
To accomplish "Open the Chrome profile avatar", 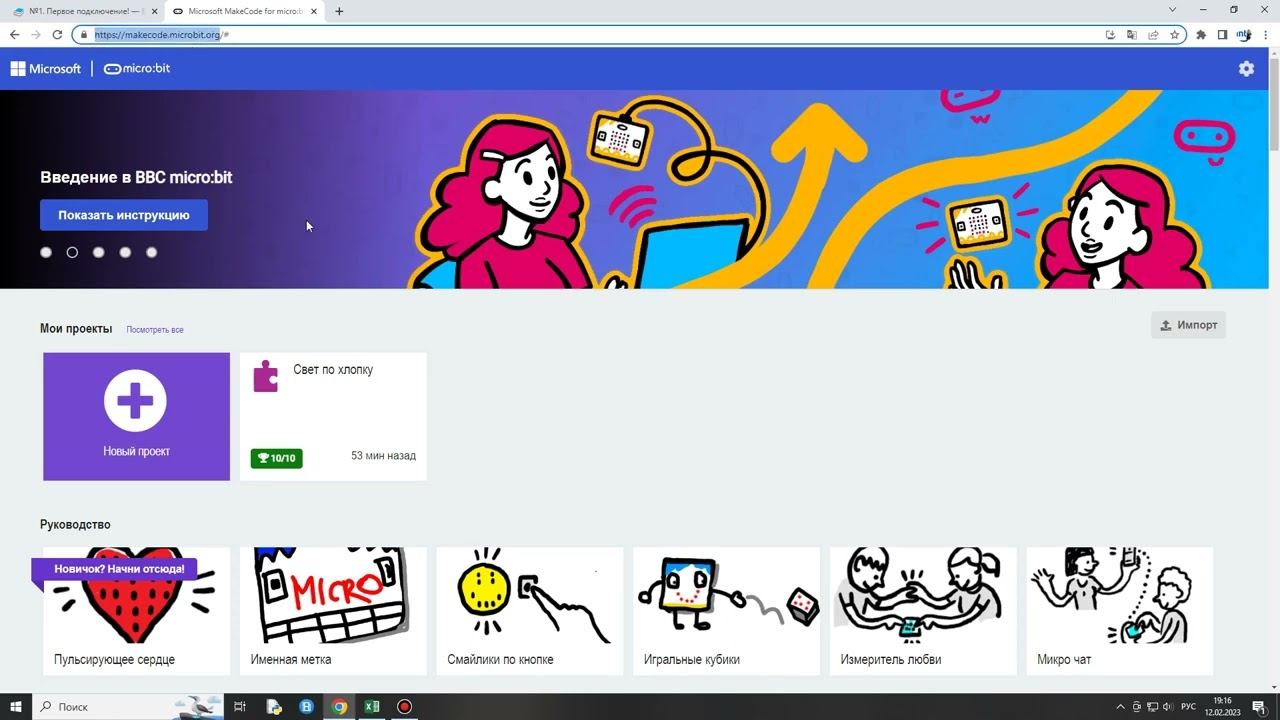I will (1244, 34).
